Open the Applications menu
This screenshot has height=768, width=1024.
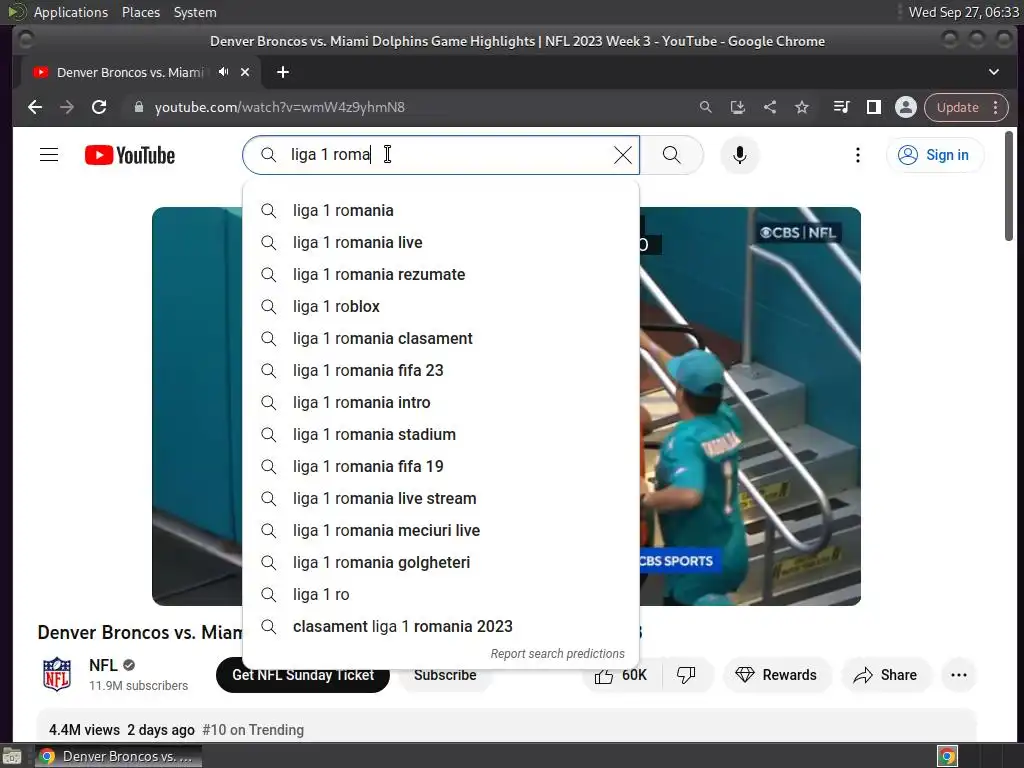click(x=71, y=12)
